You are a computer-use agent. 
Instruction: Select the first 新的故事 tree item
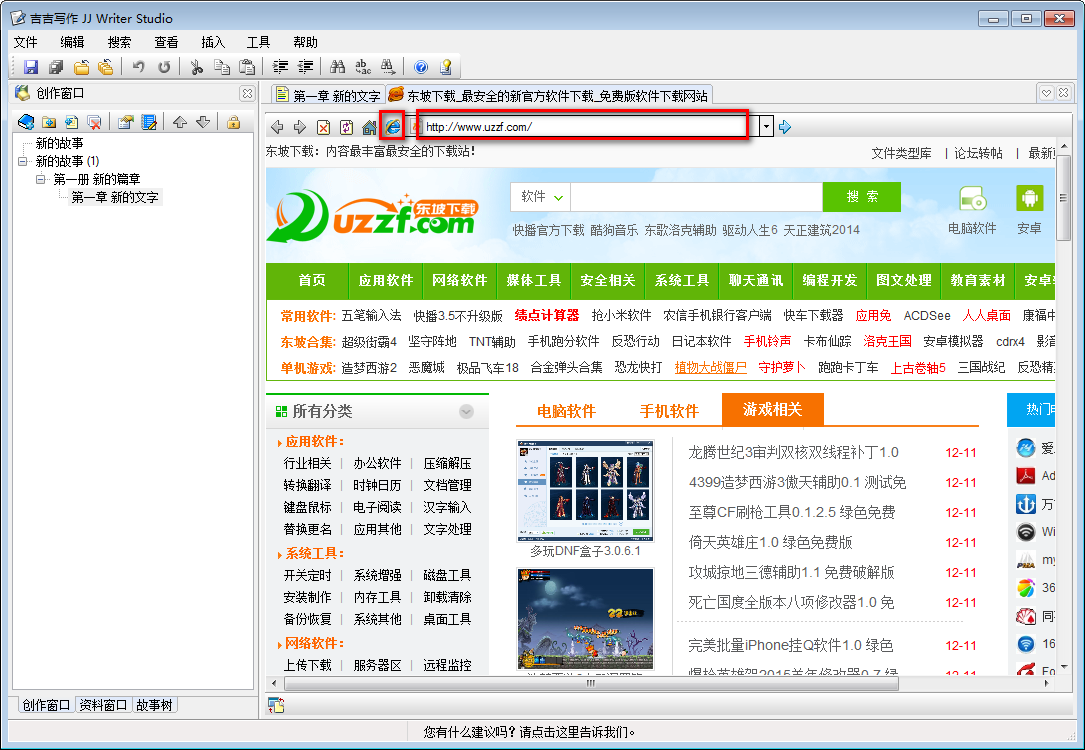[60, 143]
